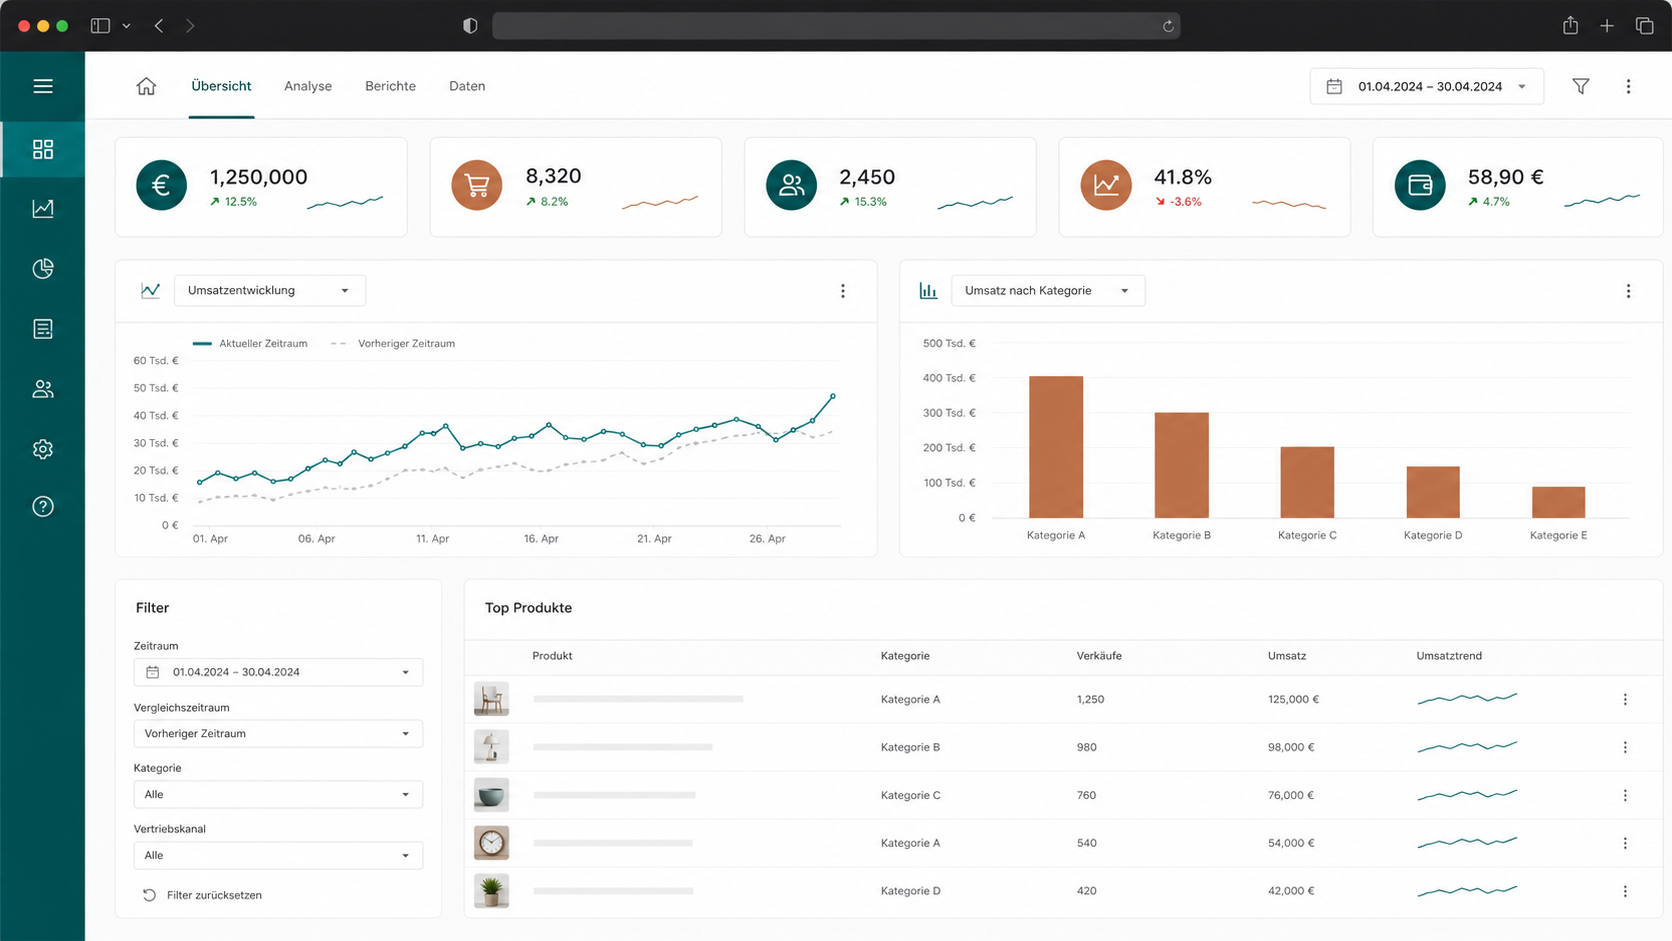Click the customers KPI icon
This screenshot has height=941, width=1672.
pyautogui.click(x=791, y=185)
